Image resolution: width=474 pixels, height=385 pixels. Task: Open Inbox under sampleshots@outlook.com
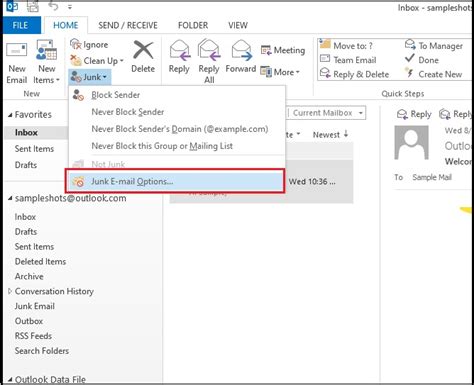(25, 217)
